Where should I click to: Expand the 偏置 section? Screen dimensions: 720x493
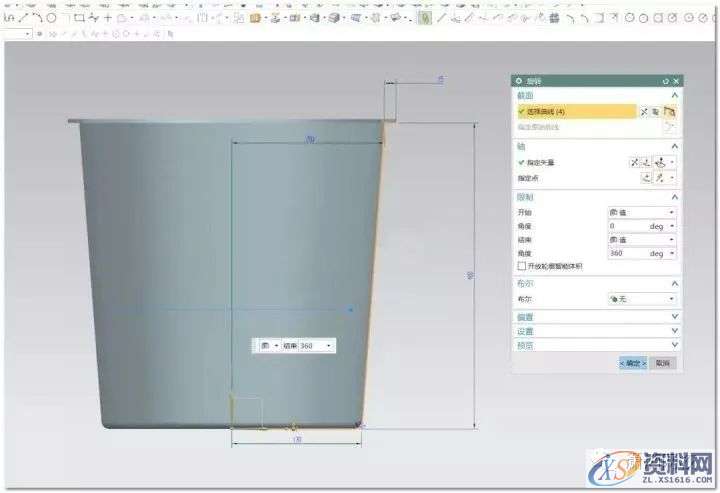tap(675, 317)
